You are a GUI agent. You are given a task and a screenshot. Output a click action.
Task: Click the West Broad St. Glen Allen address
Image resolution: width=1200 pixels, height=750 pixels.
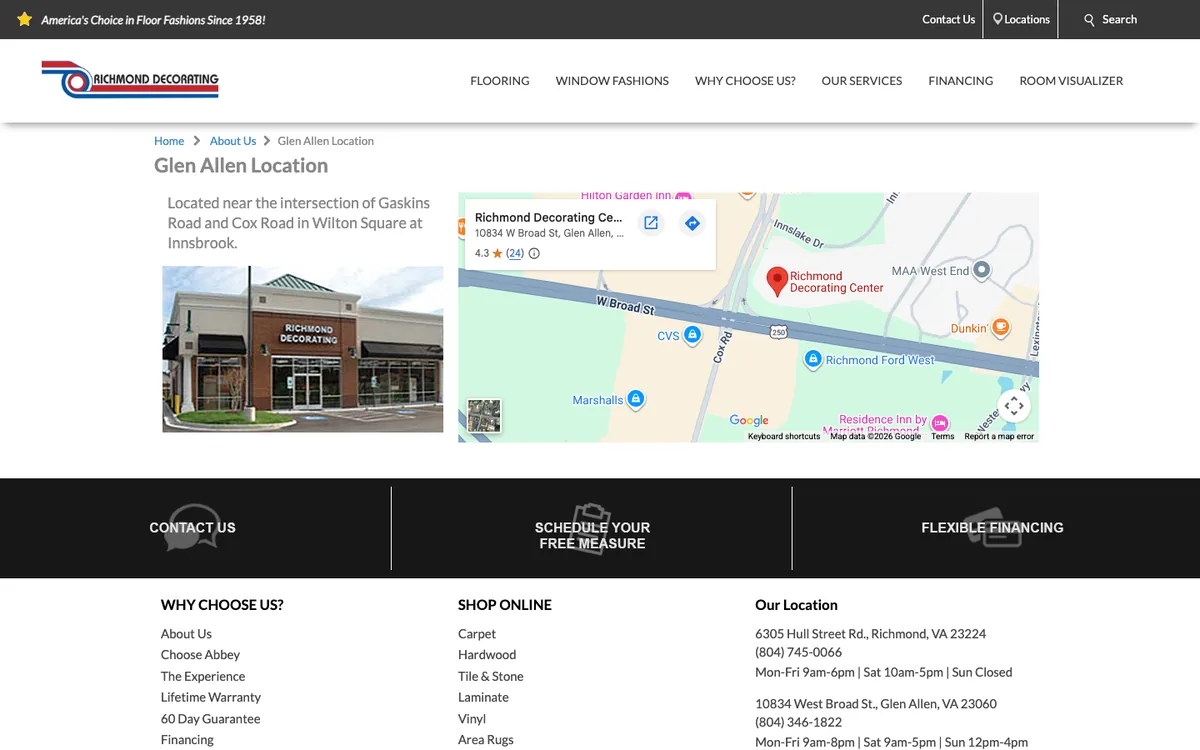(x=876, y=704)
